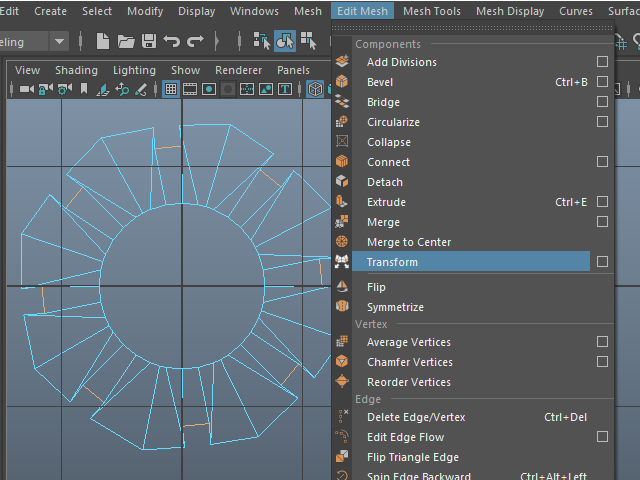This screenshot has height=480, width=640.
Task: Open the Chamfer Vertices option box
Action: click(602, 362)
